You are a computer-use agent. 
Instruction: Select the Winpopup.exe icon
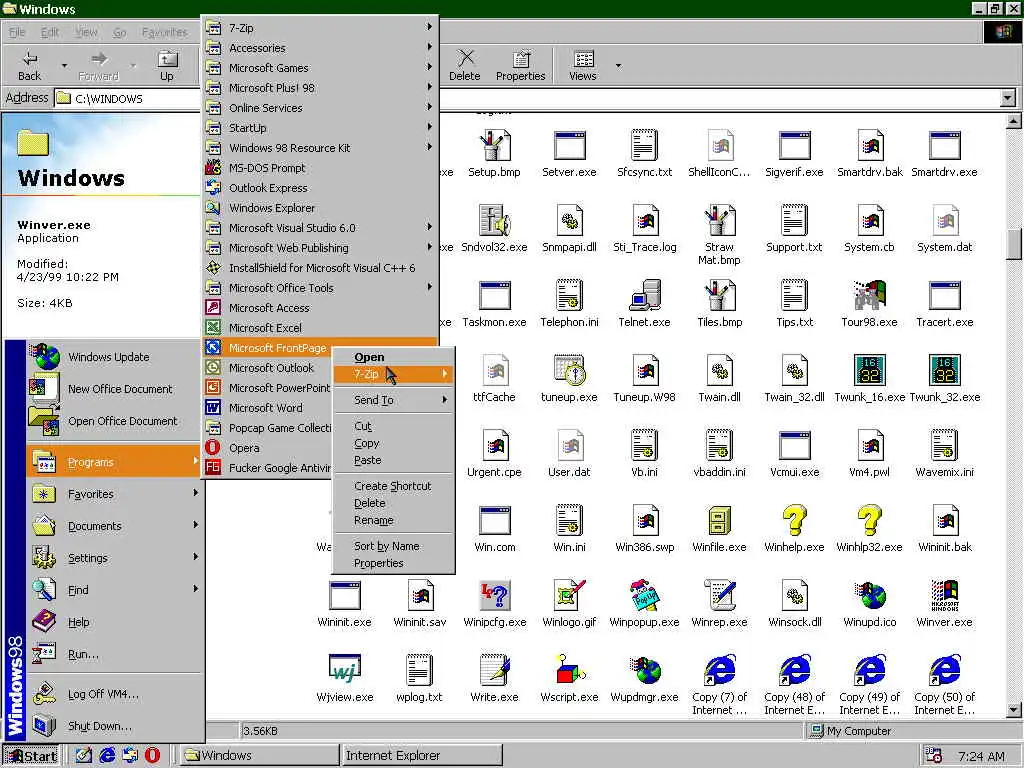645,596
